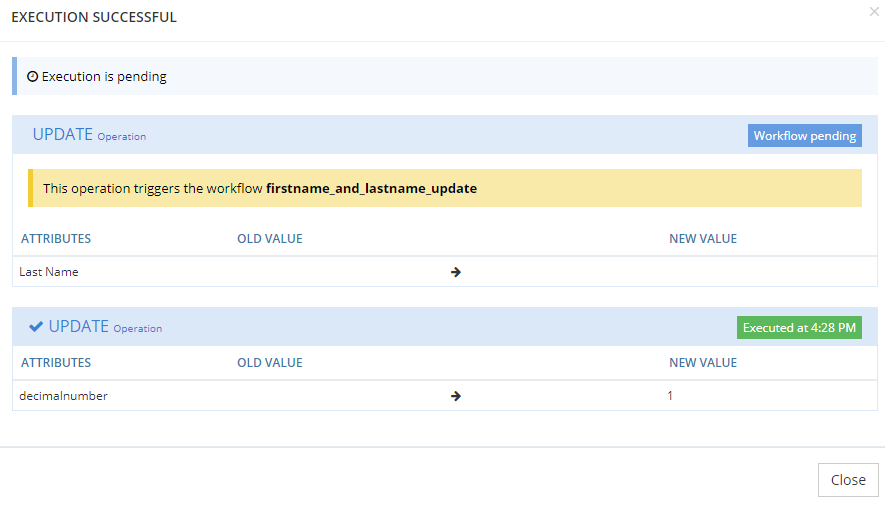
Task: Click NEW VALUE header in the decimalnumber table
Action: click(x=702, y=363)
